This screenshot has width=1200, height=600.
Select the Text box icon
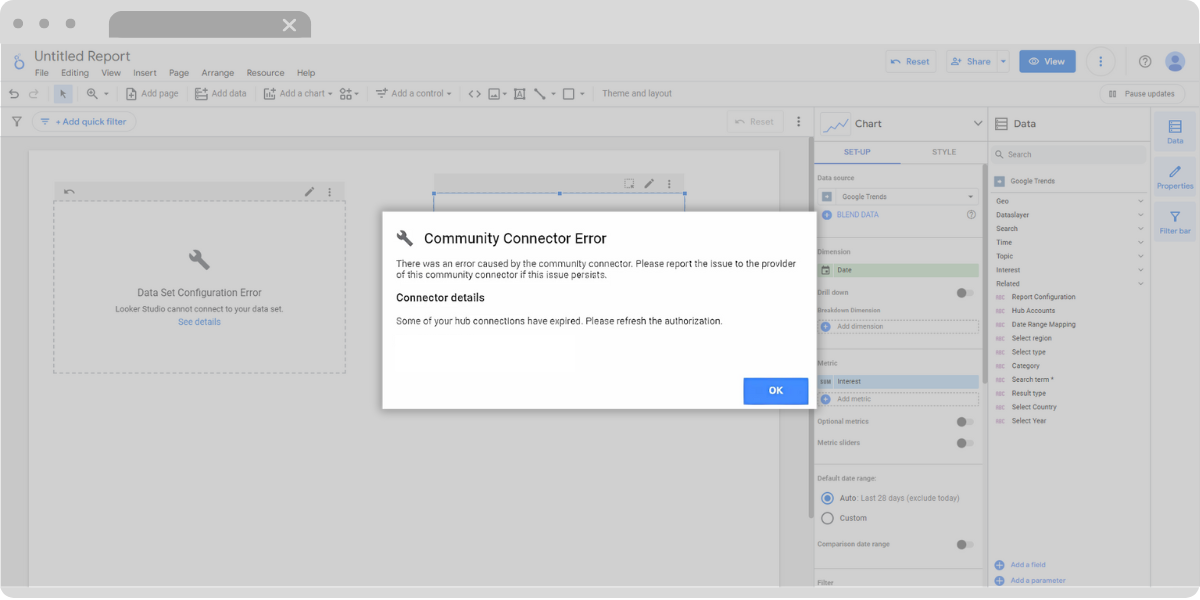520,93
